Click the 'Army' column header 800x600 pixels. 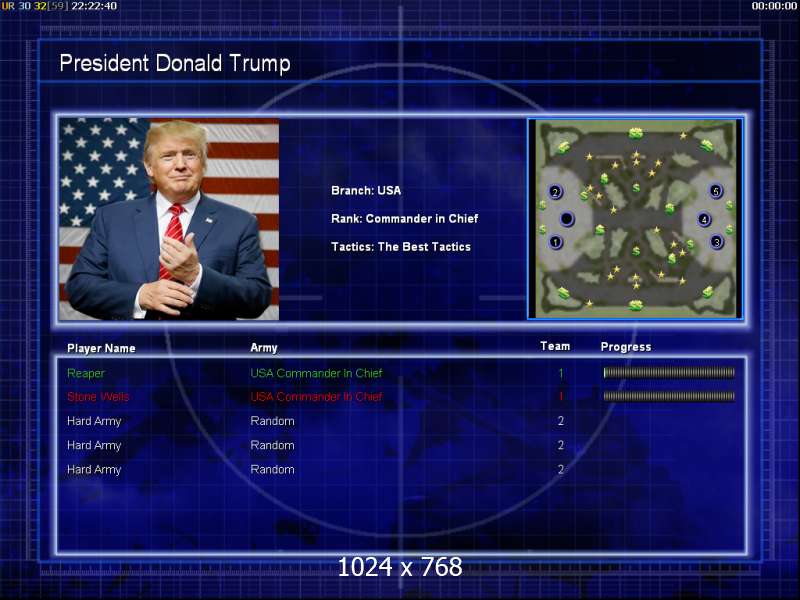pyautogui.click(x=264, y=347)
